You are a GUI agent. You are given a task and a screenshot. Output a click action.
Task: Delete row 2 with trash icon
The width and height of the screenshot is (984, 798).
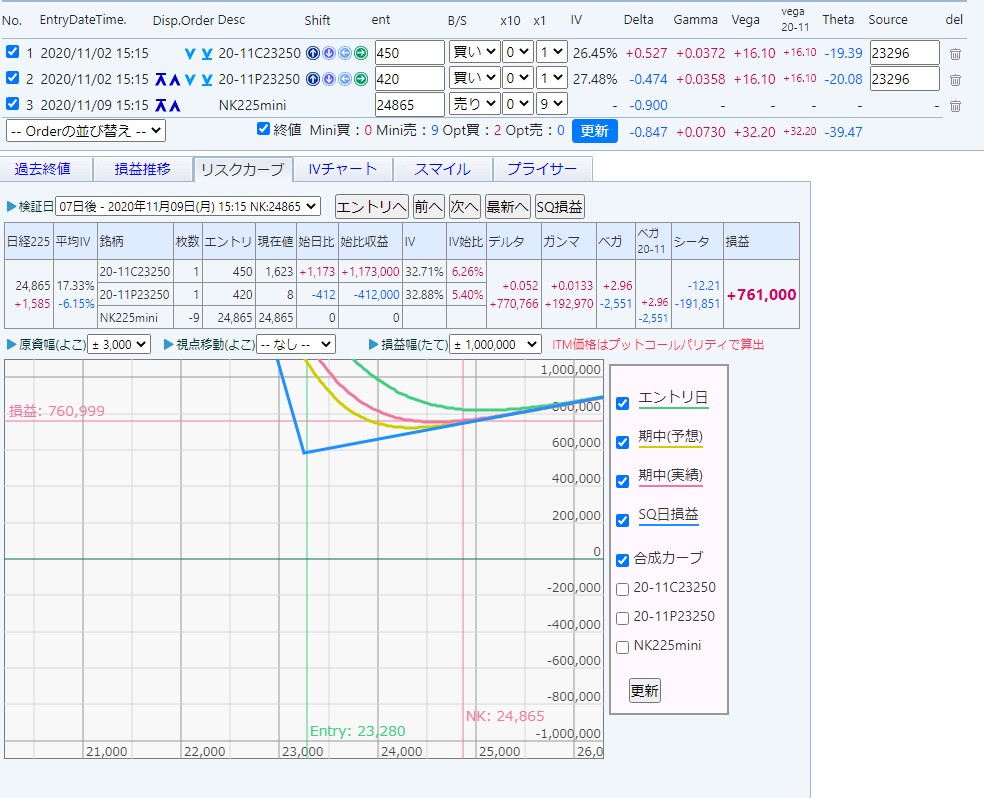955,80
